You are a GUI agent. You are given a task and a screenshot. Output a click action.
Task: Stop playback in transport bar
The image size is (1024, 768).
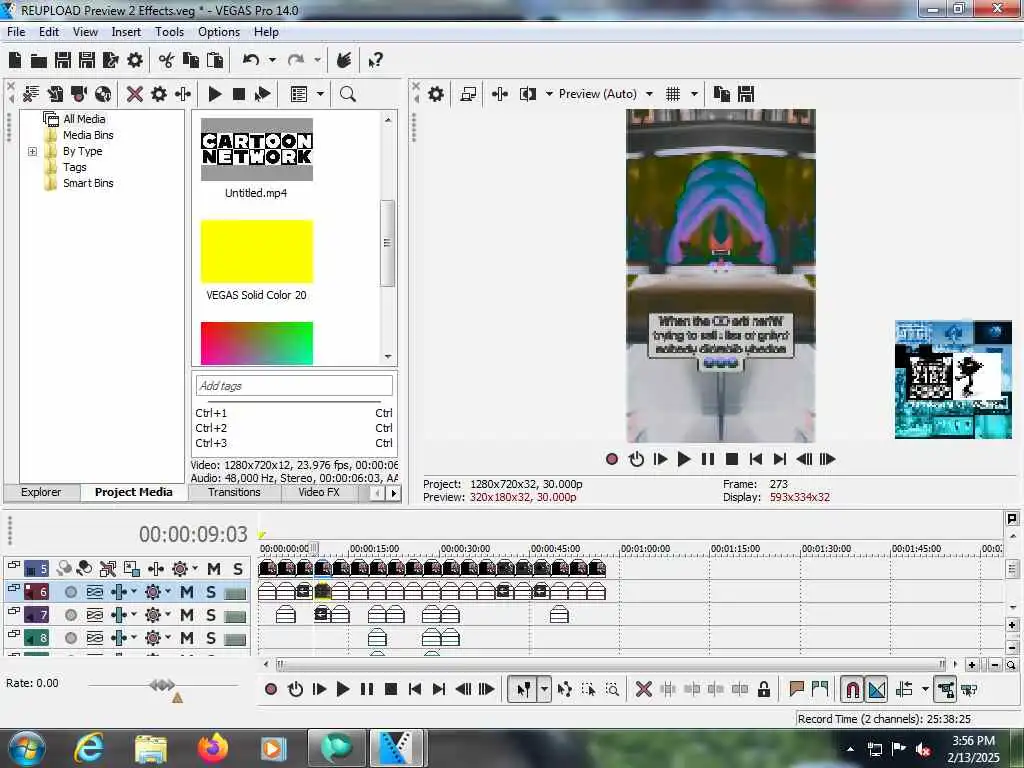coord(391,689)
